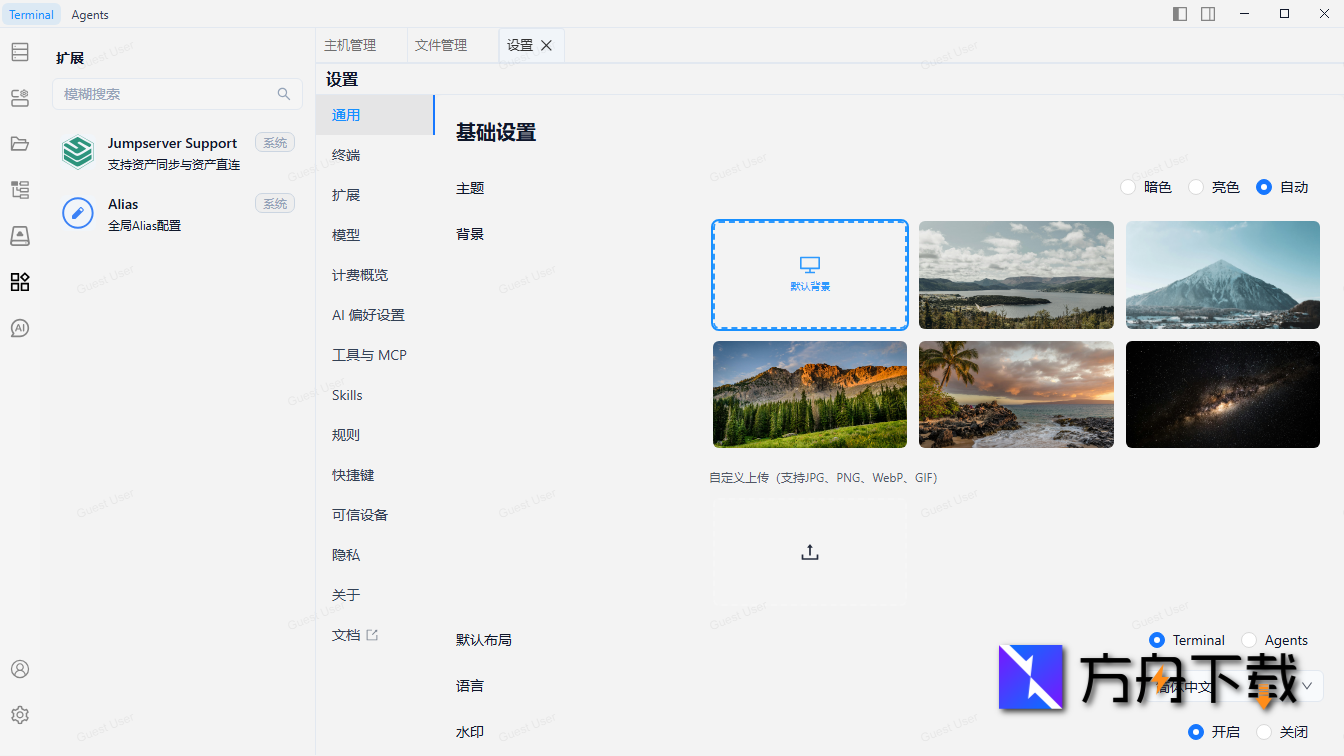Viewport: 1344px width, 756px height.
Task: Clear the fuzzy search box with the magnifier
Action: pyautogui.click(x=284, y=93)
